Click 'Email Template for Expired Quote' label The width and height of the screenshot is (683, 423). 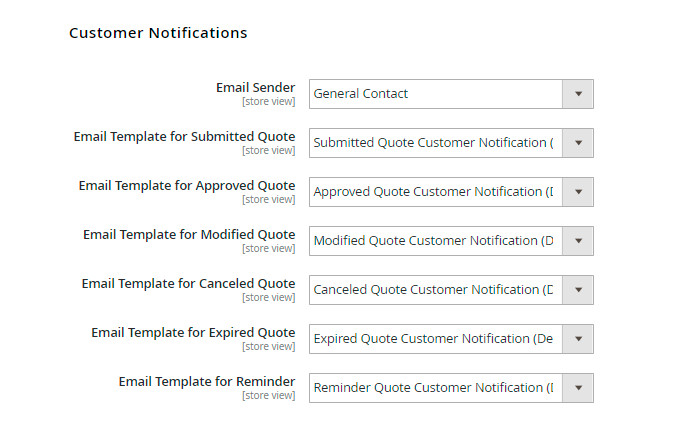click(193, 333)
